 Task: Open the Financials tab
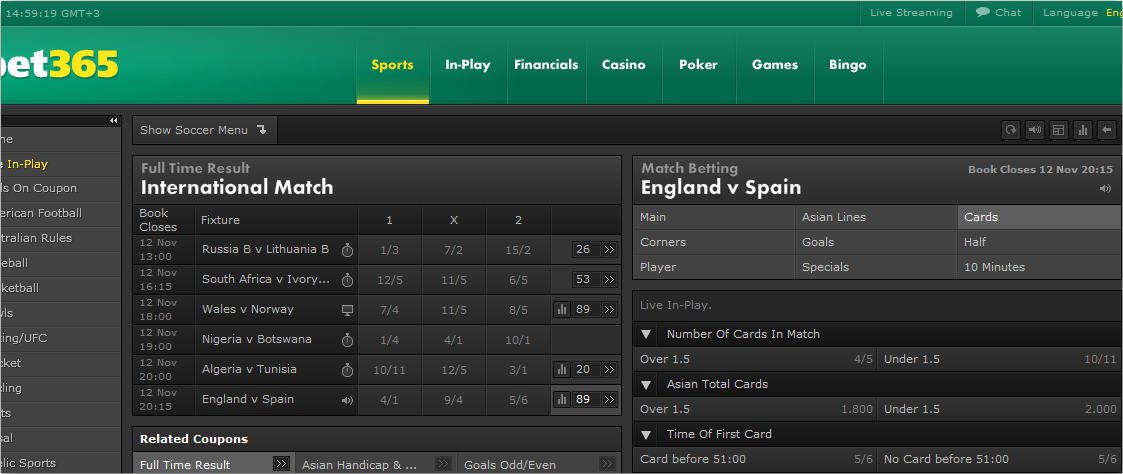(x=546, y=65)
